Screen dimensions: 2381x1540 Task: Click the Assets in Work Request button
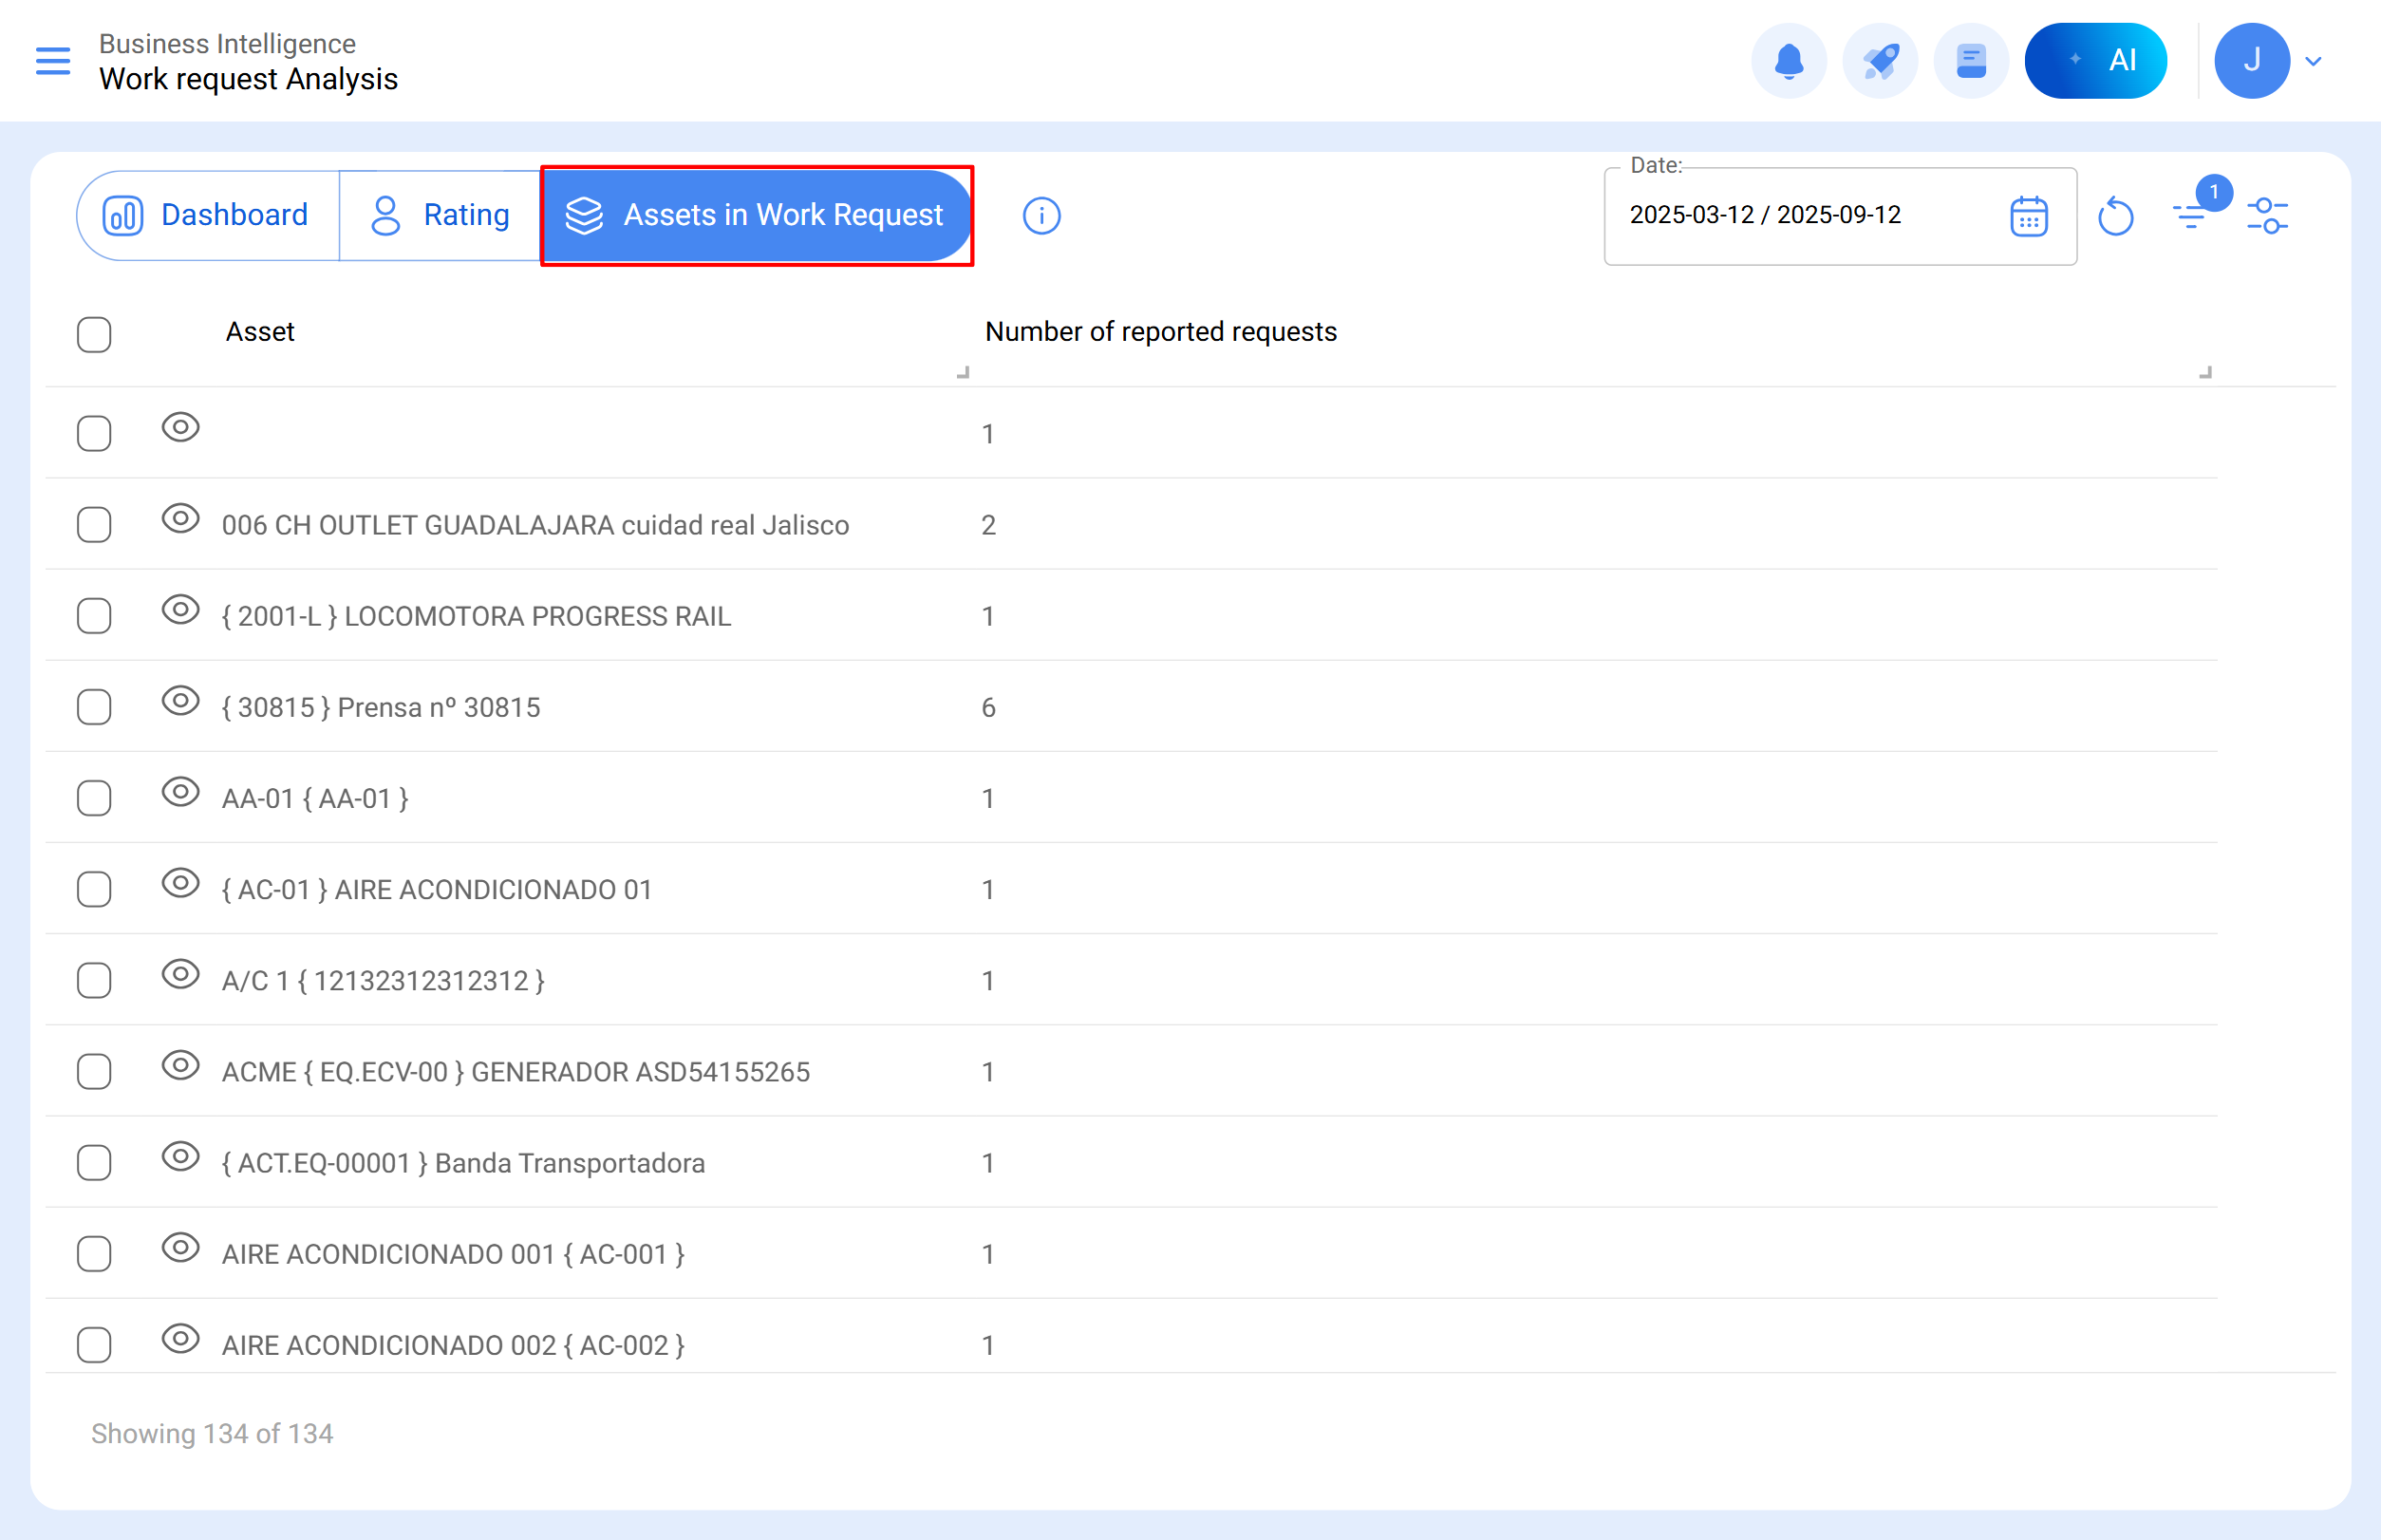[x=757, y=214]
